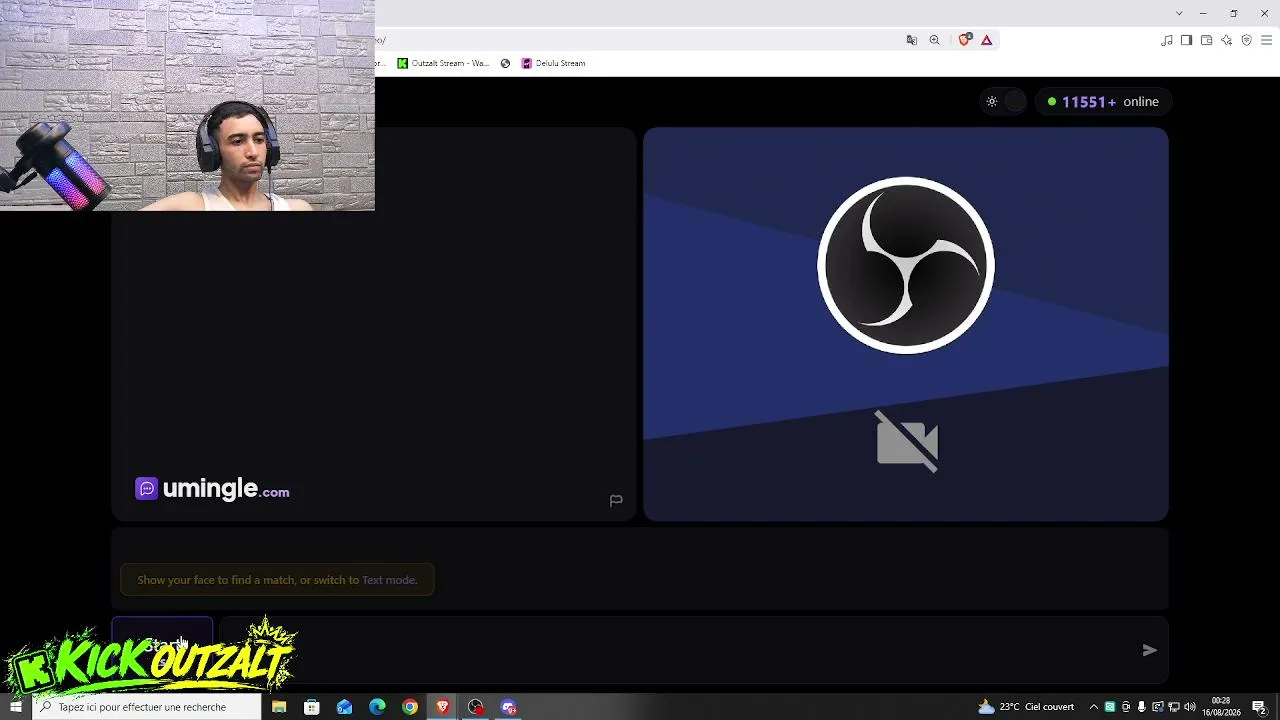This screenshot has height=720, width=1280.
Task: Click the bookmark icon between the two streams
Action: coord(505,63)
